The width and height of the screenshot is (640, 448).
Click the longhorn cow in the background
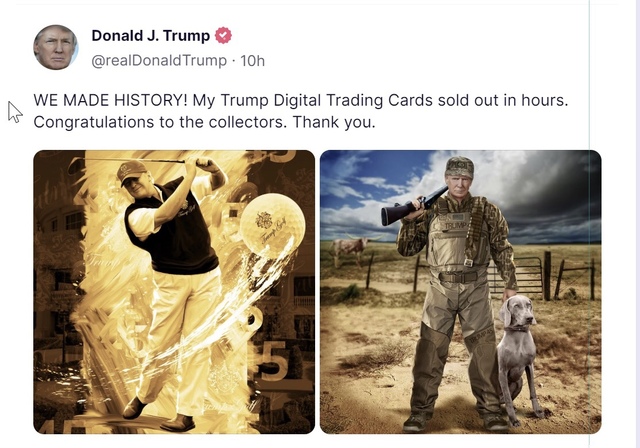coord(351,247)
